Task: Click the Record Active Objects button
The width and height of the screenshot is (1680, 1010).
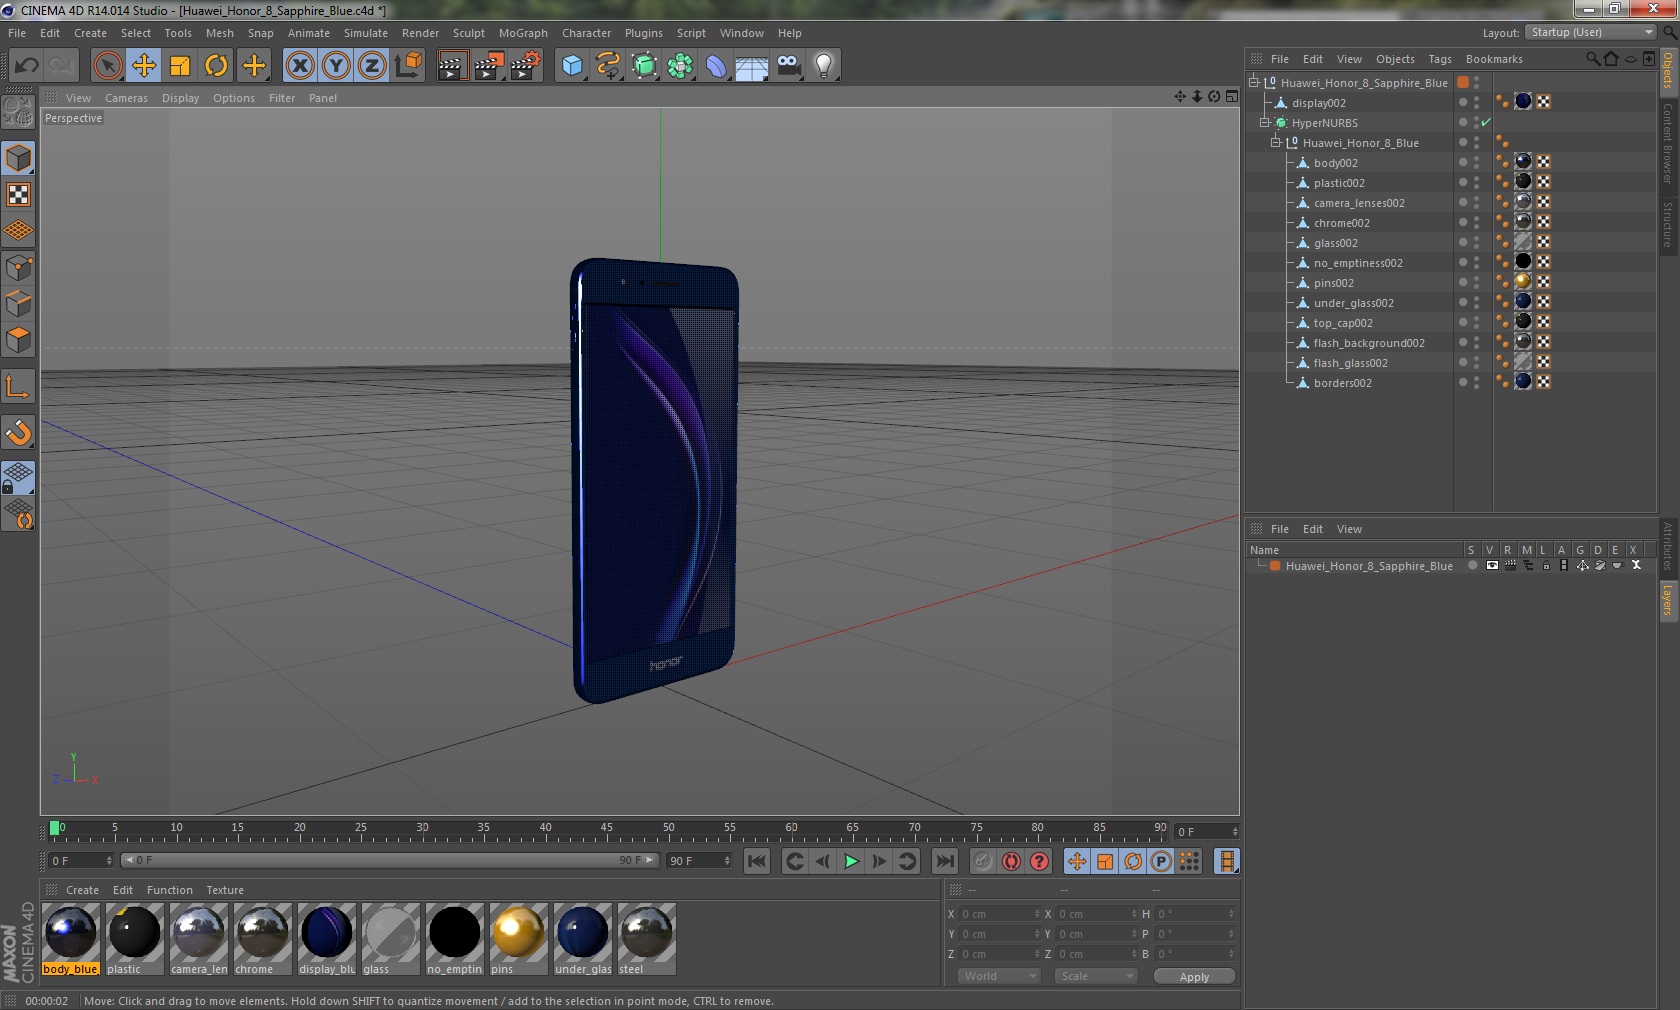Action: tap(983, 861)
